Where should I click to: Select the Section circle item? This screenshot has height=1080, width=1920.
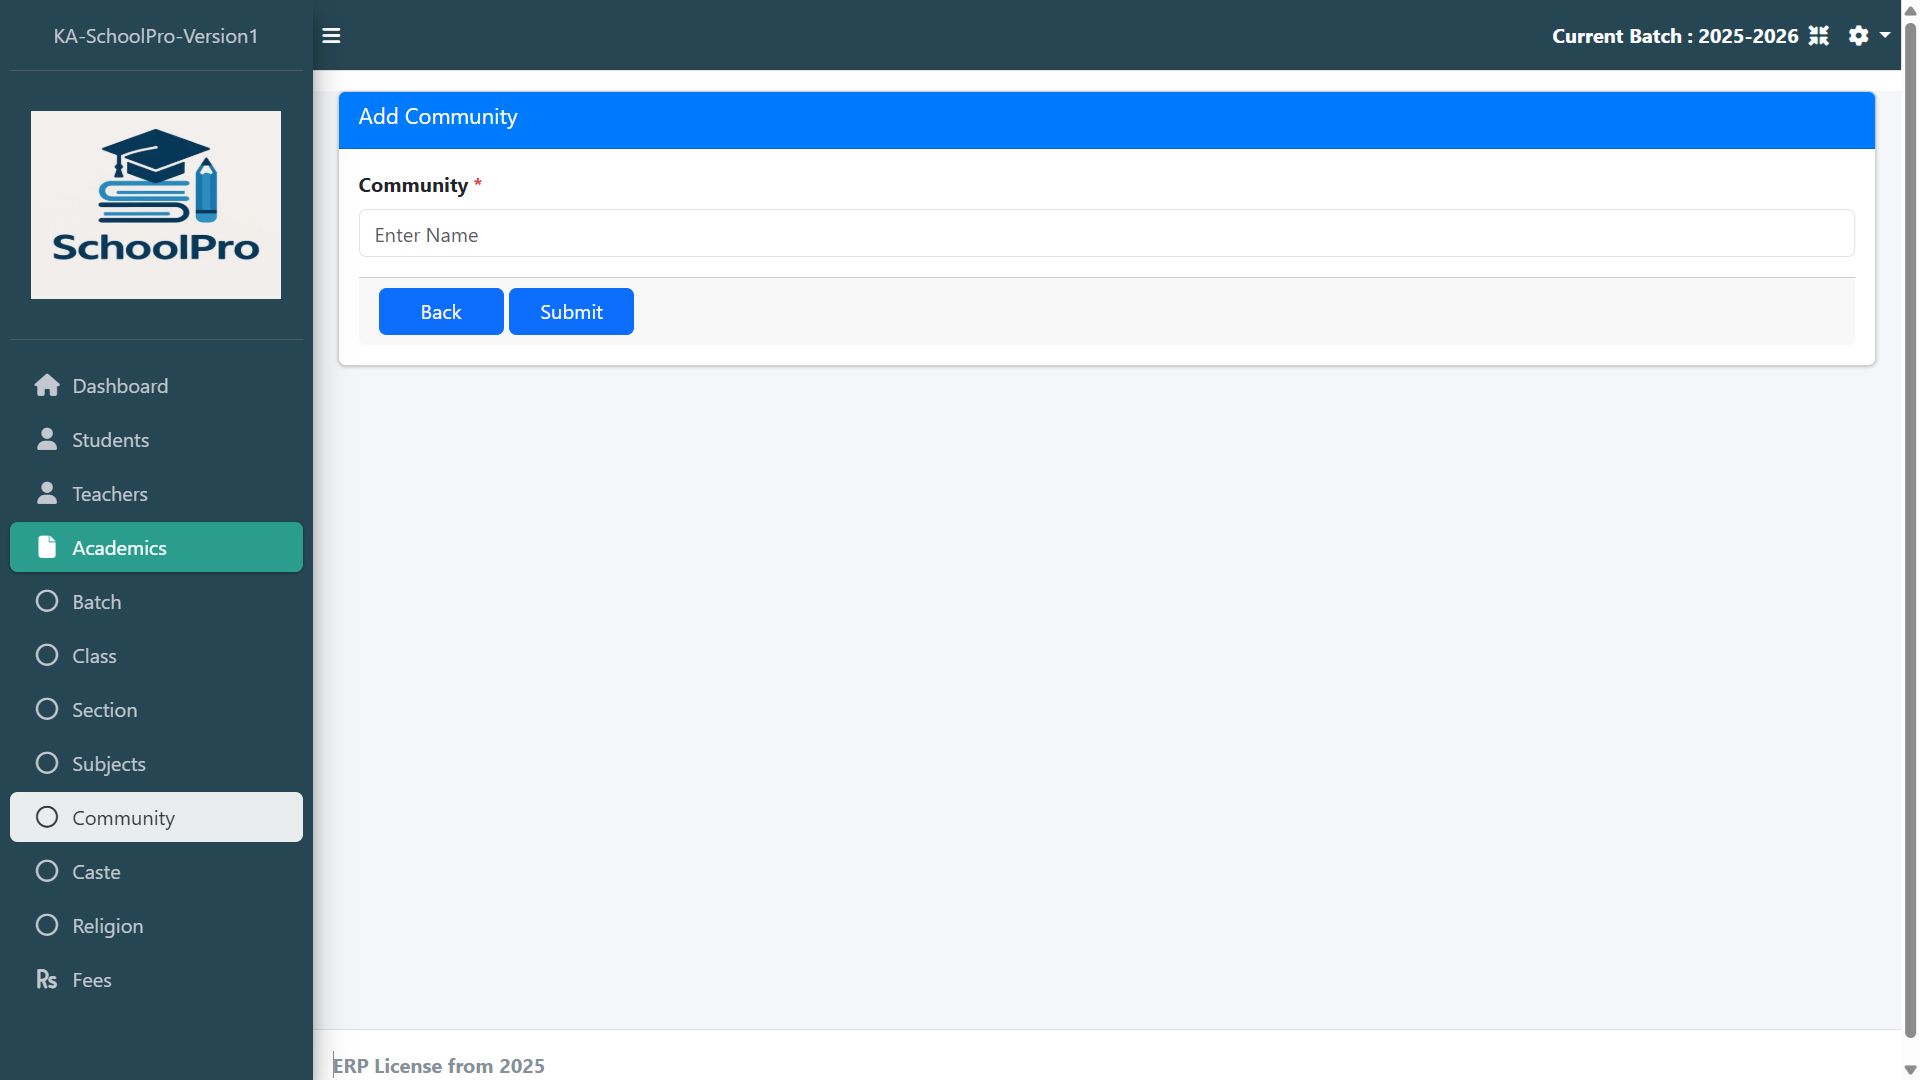pos(47,710)
